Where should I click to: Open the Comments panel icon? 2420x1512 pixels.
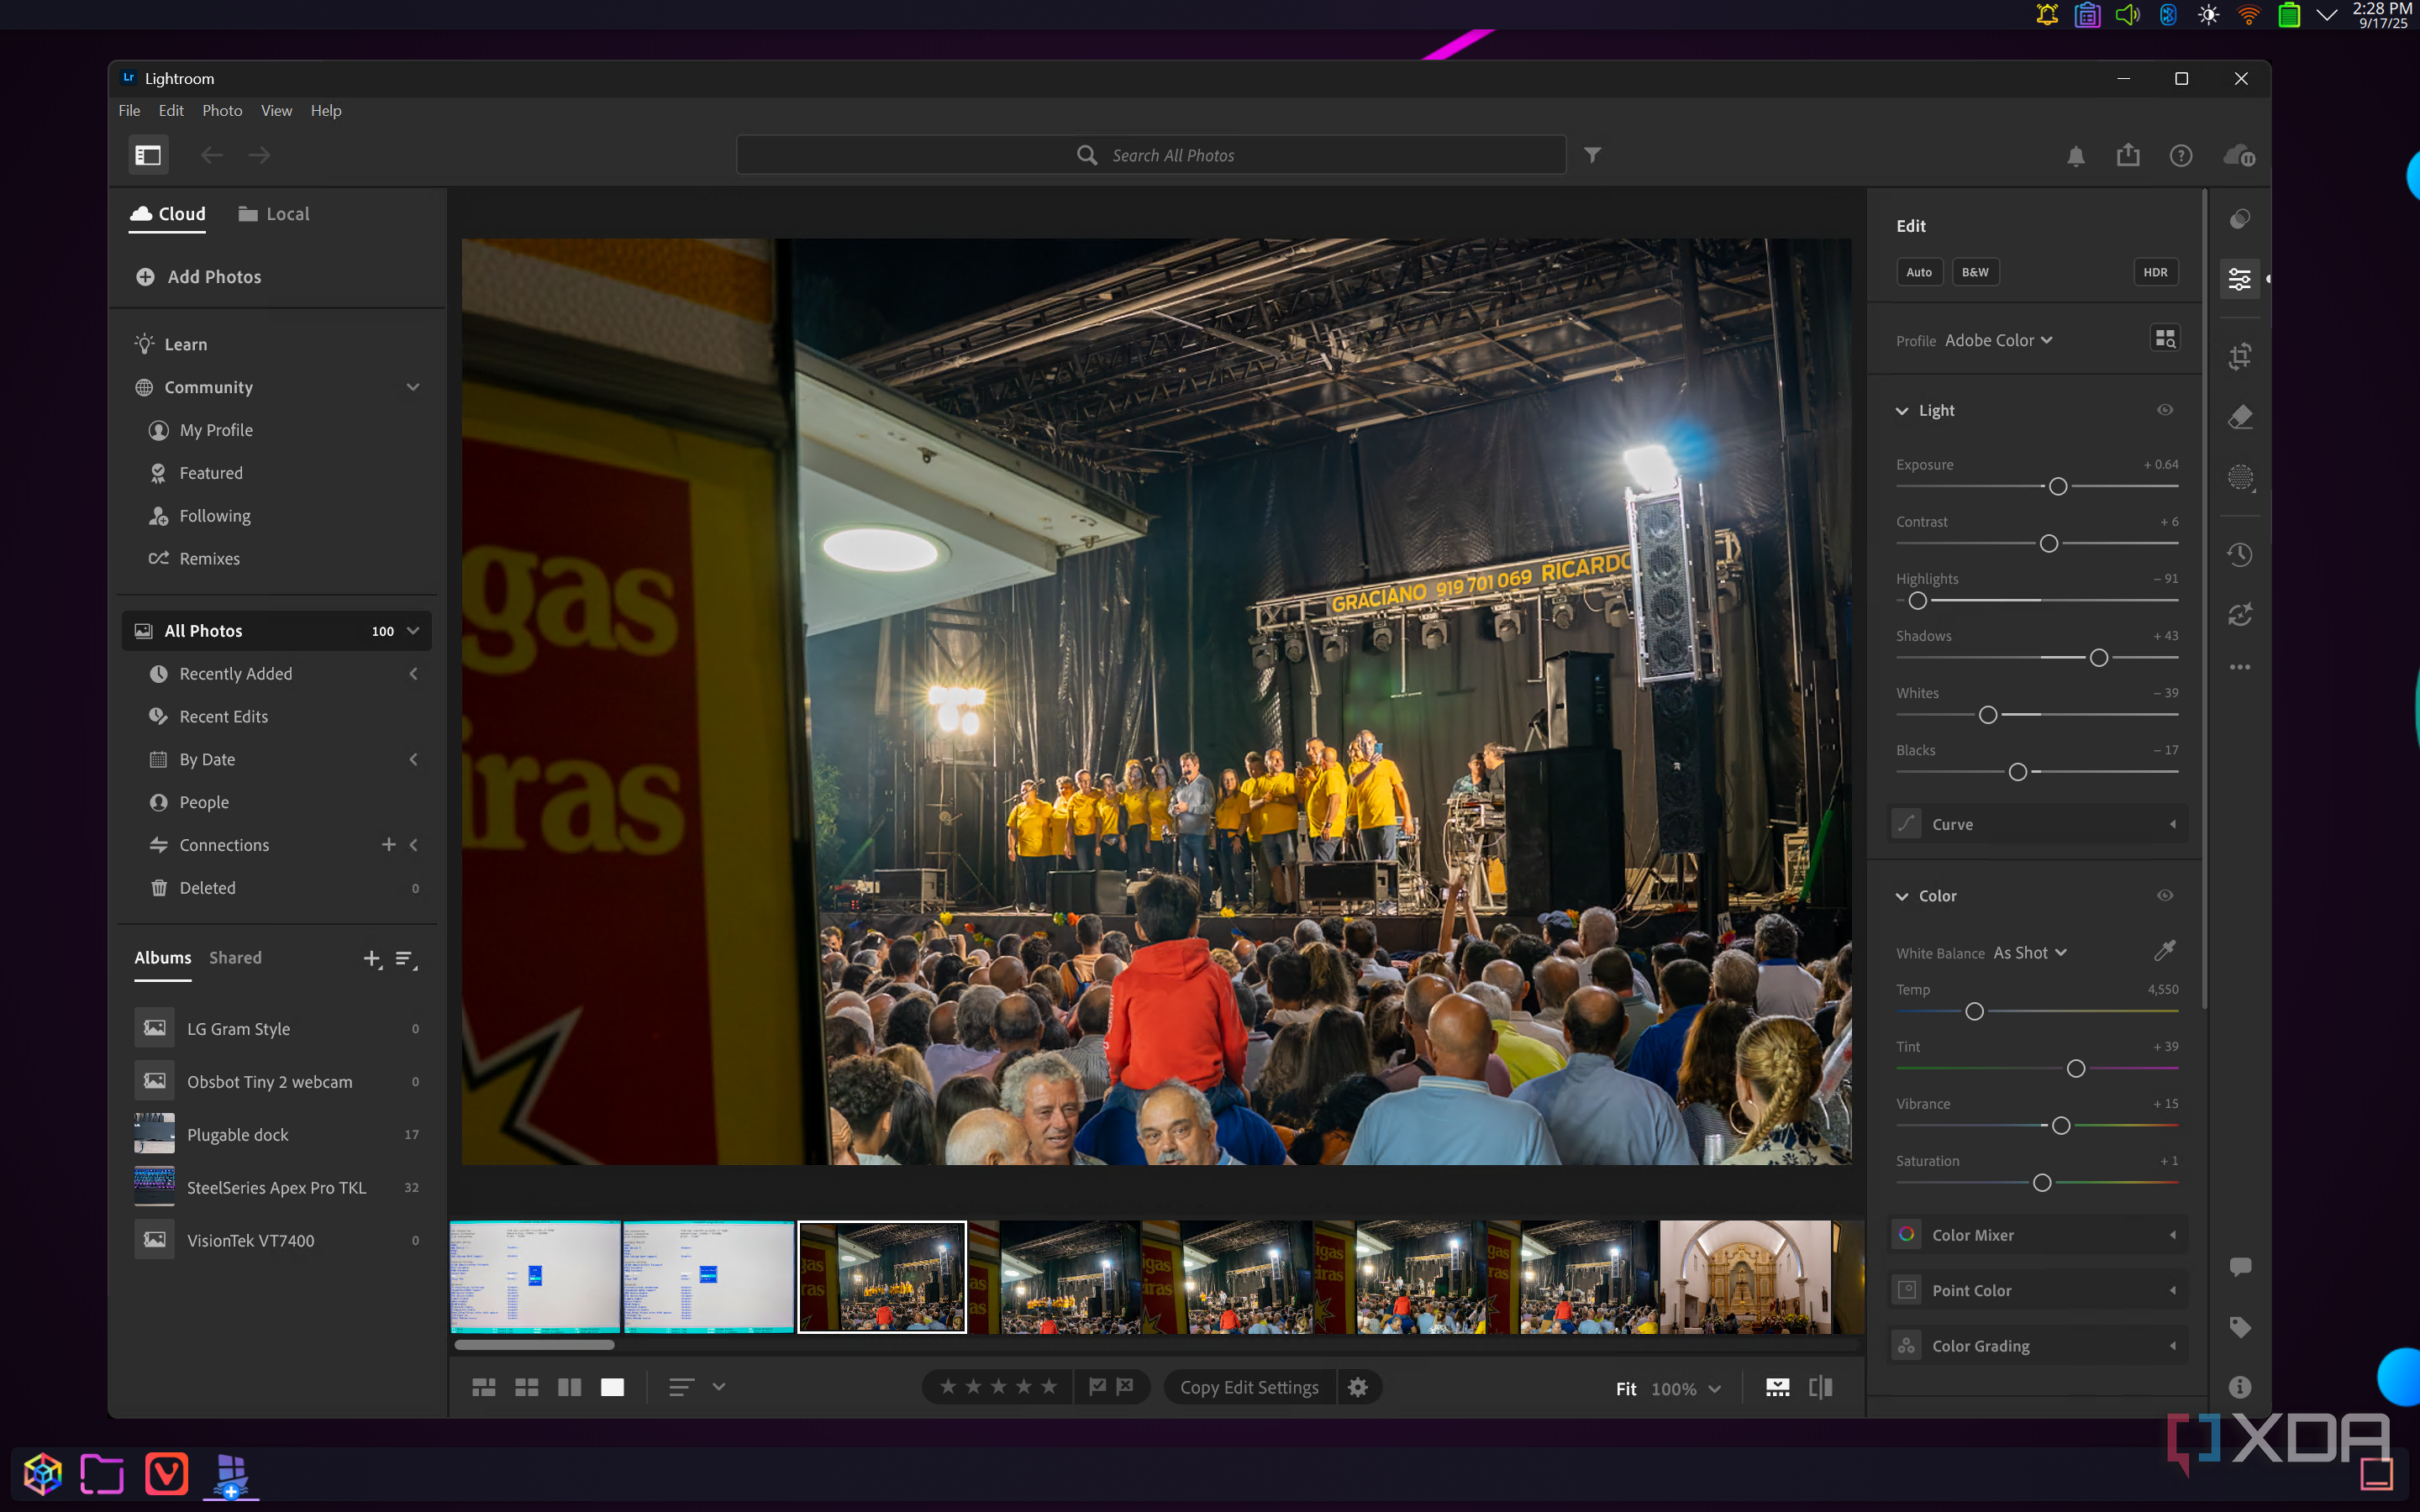[x=2240, y=1266]
